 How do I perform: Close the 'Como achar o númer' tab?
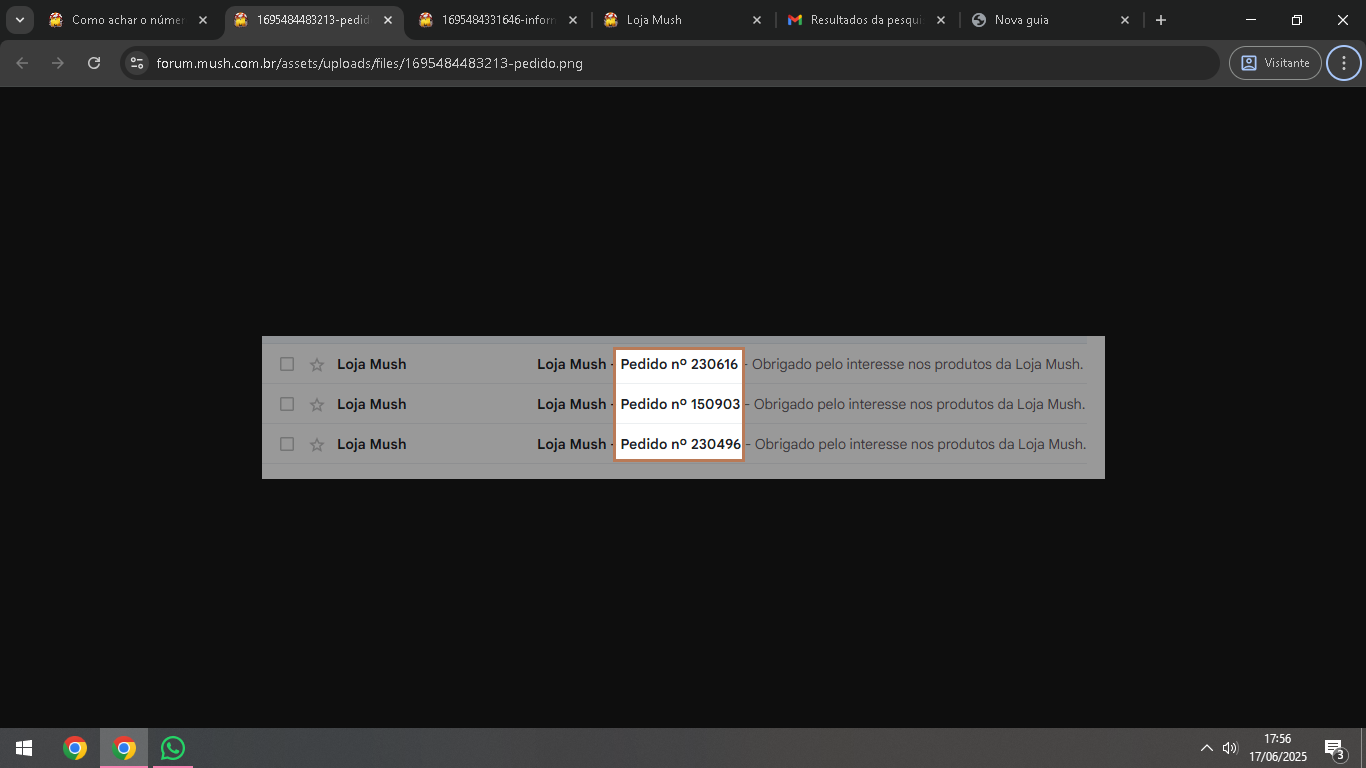coord(203,20)
